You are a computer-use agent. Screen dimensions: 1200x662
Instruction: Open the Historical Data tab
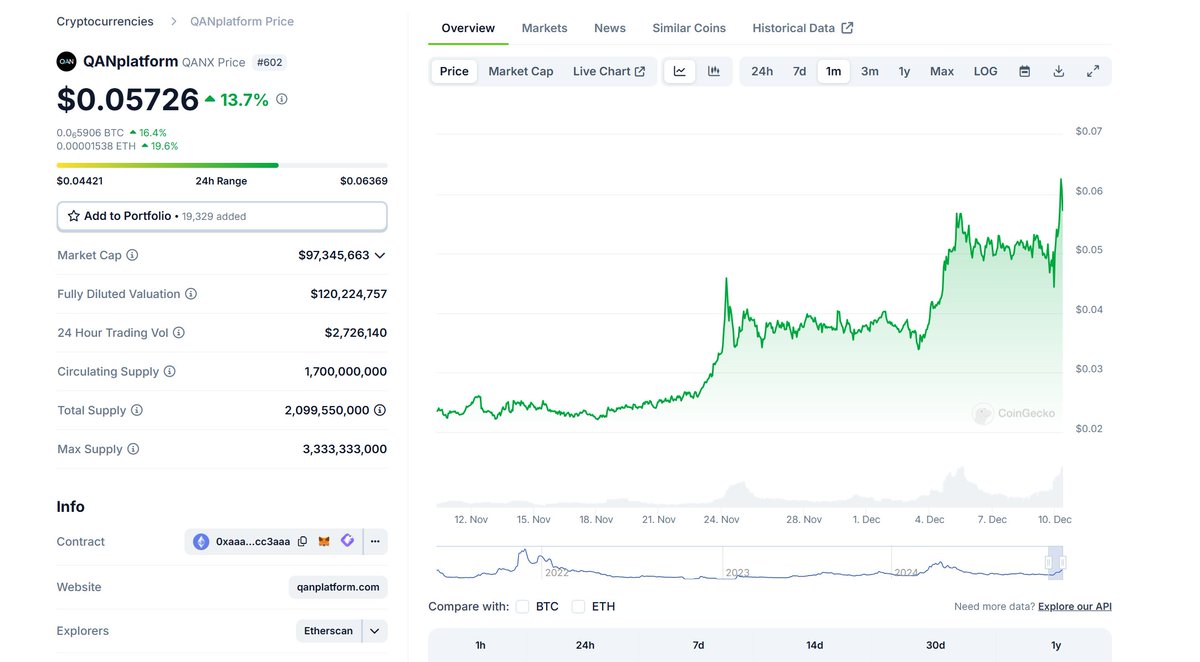(803, 28)
